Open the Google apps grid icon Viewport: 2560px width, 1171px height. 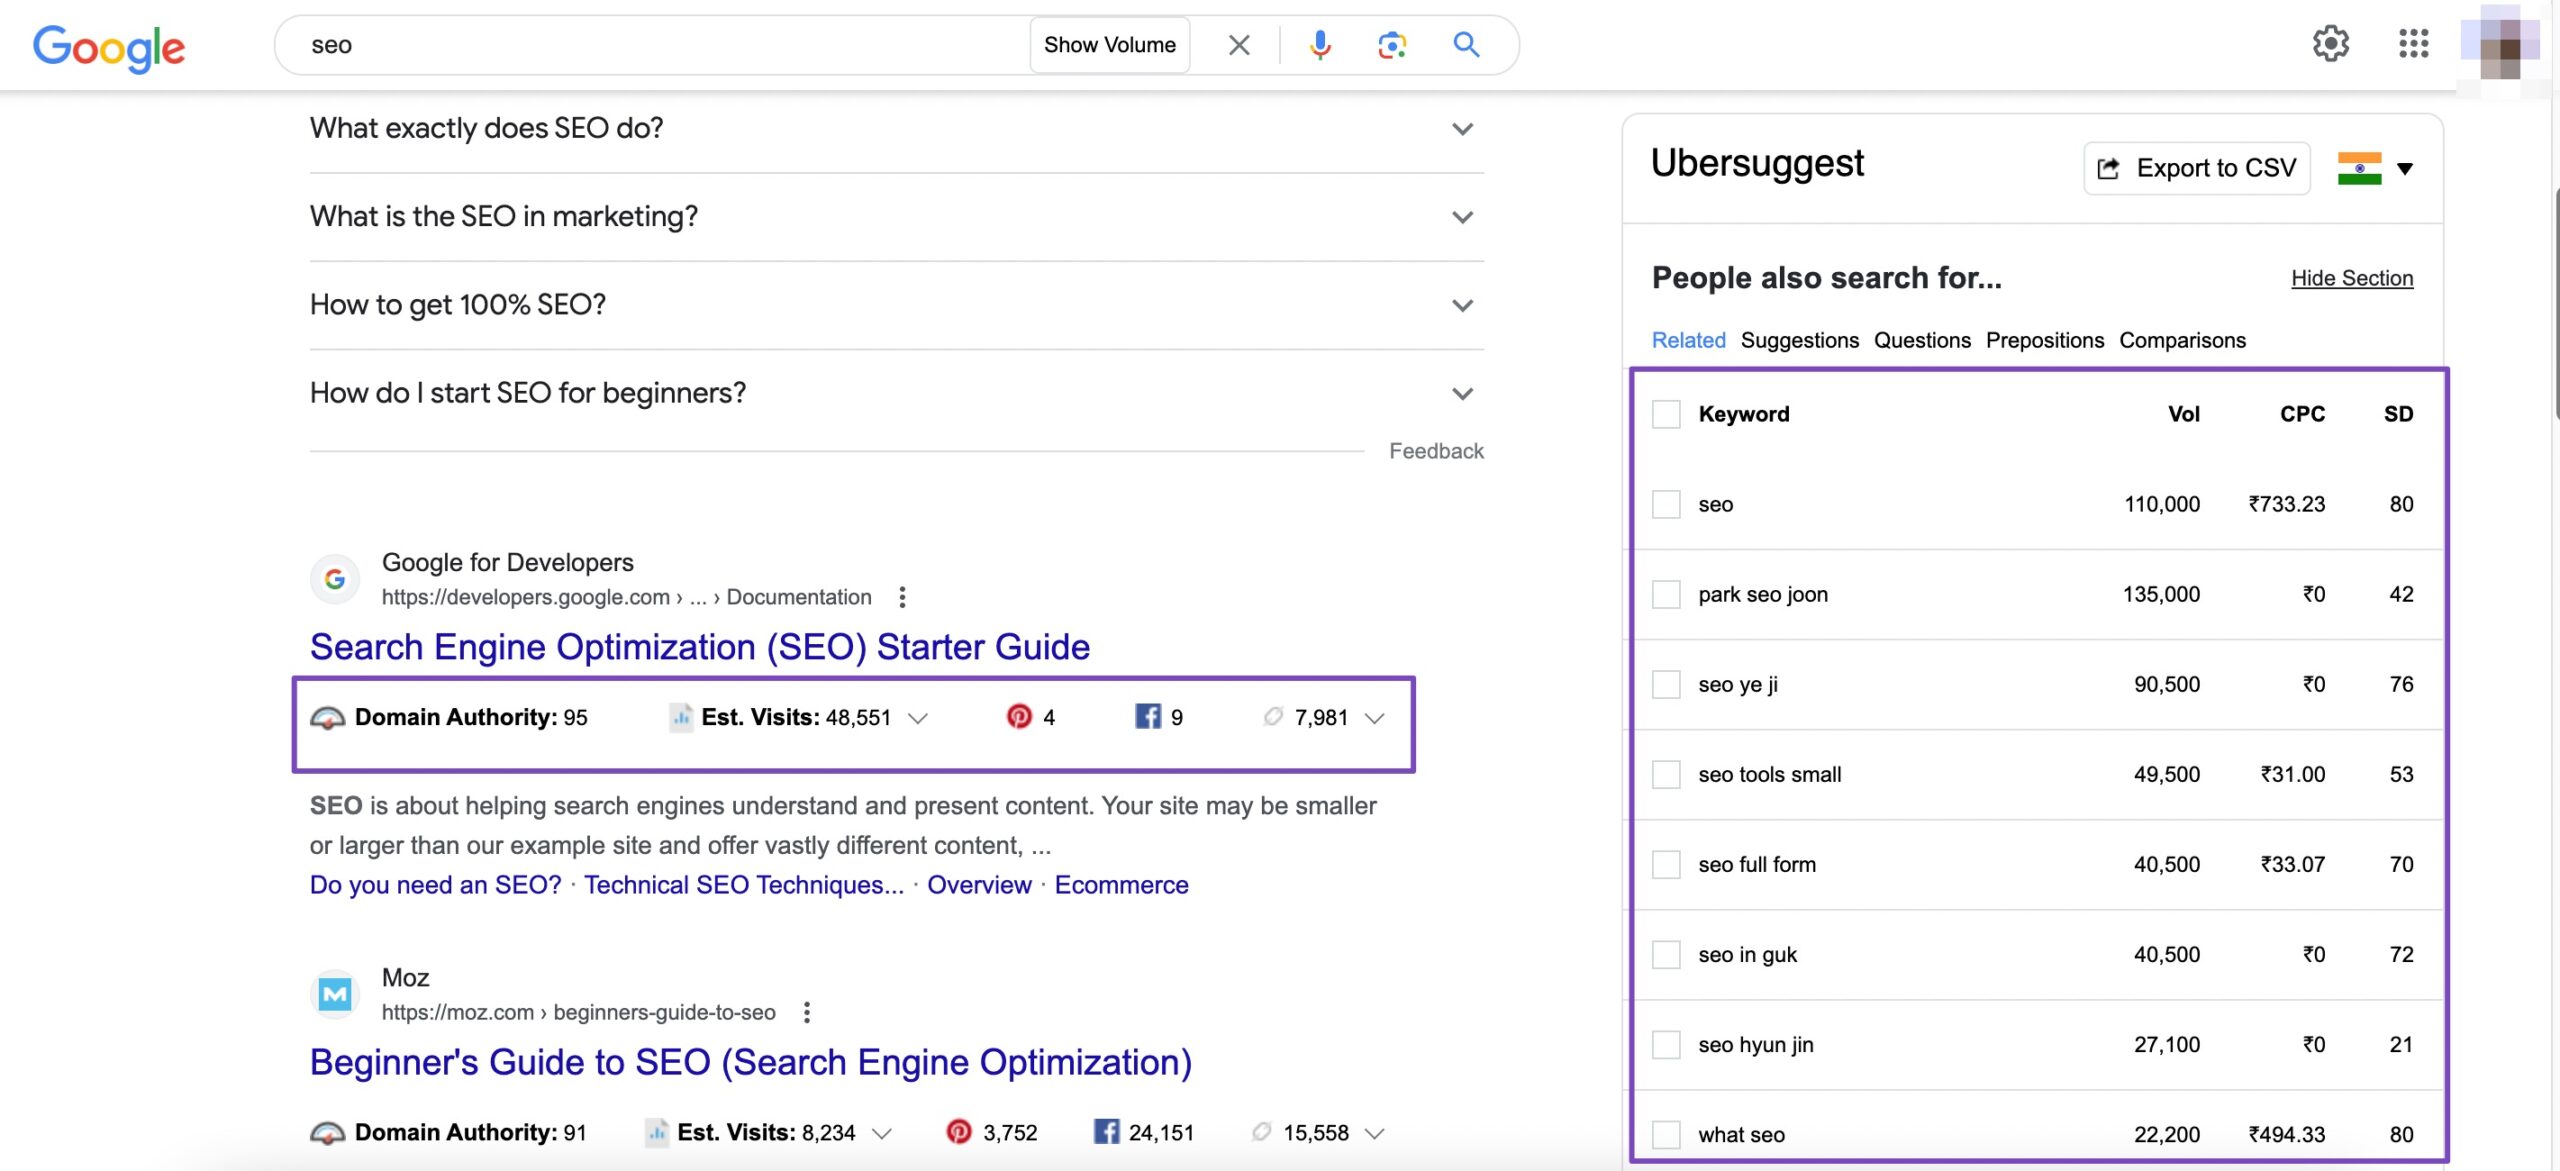[2414, 43]
